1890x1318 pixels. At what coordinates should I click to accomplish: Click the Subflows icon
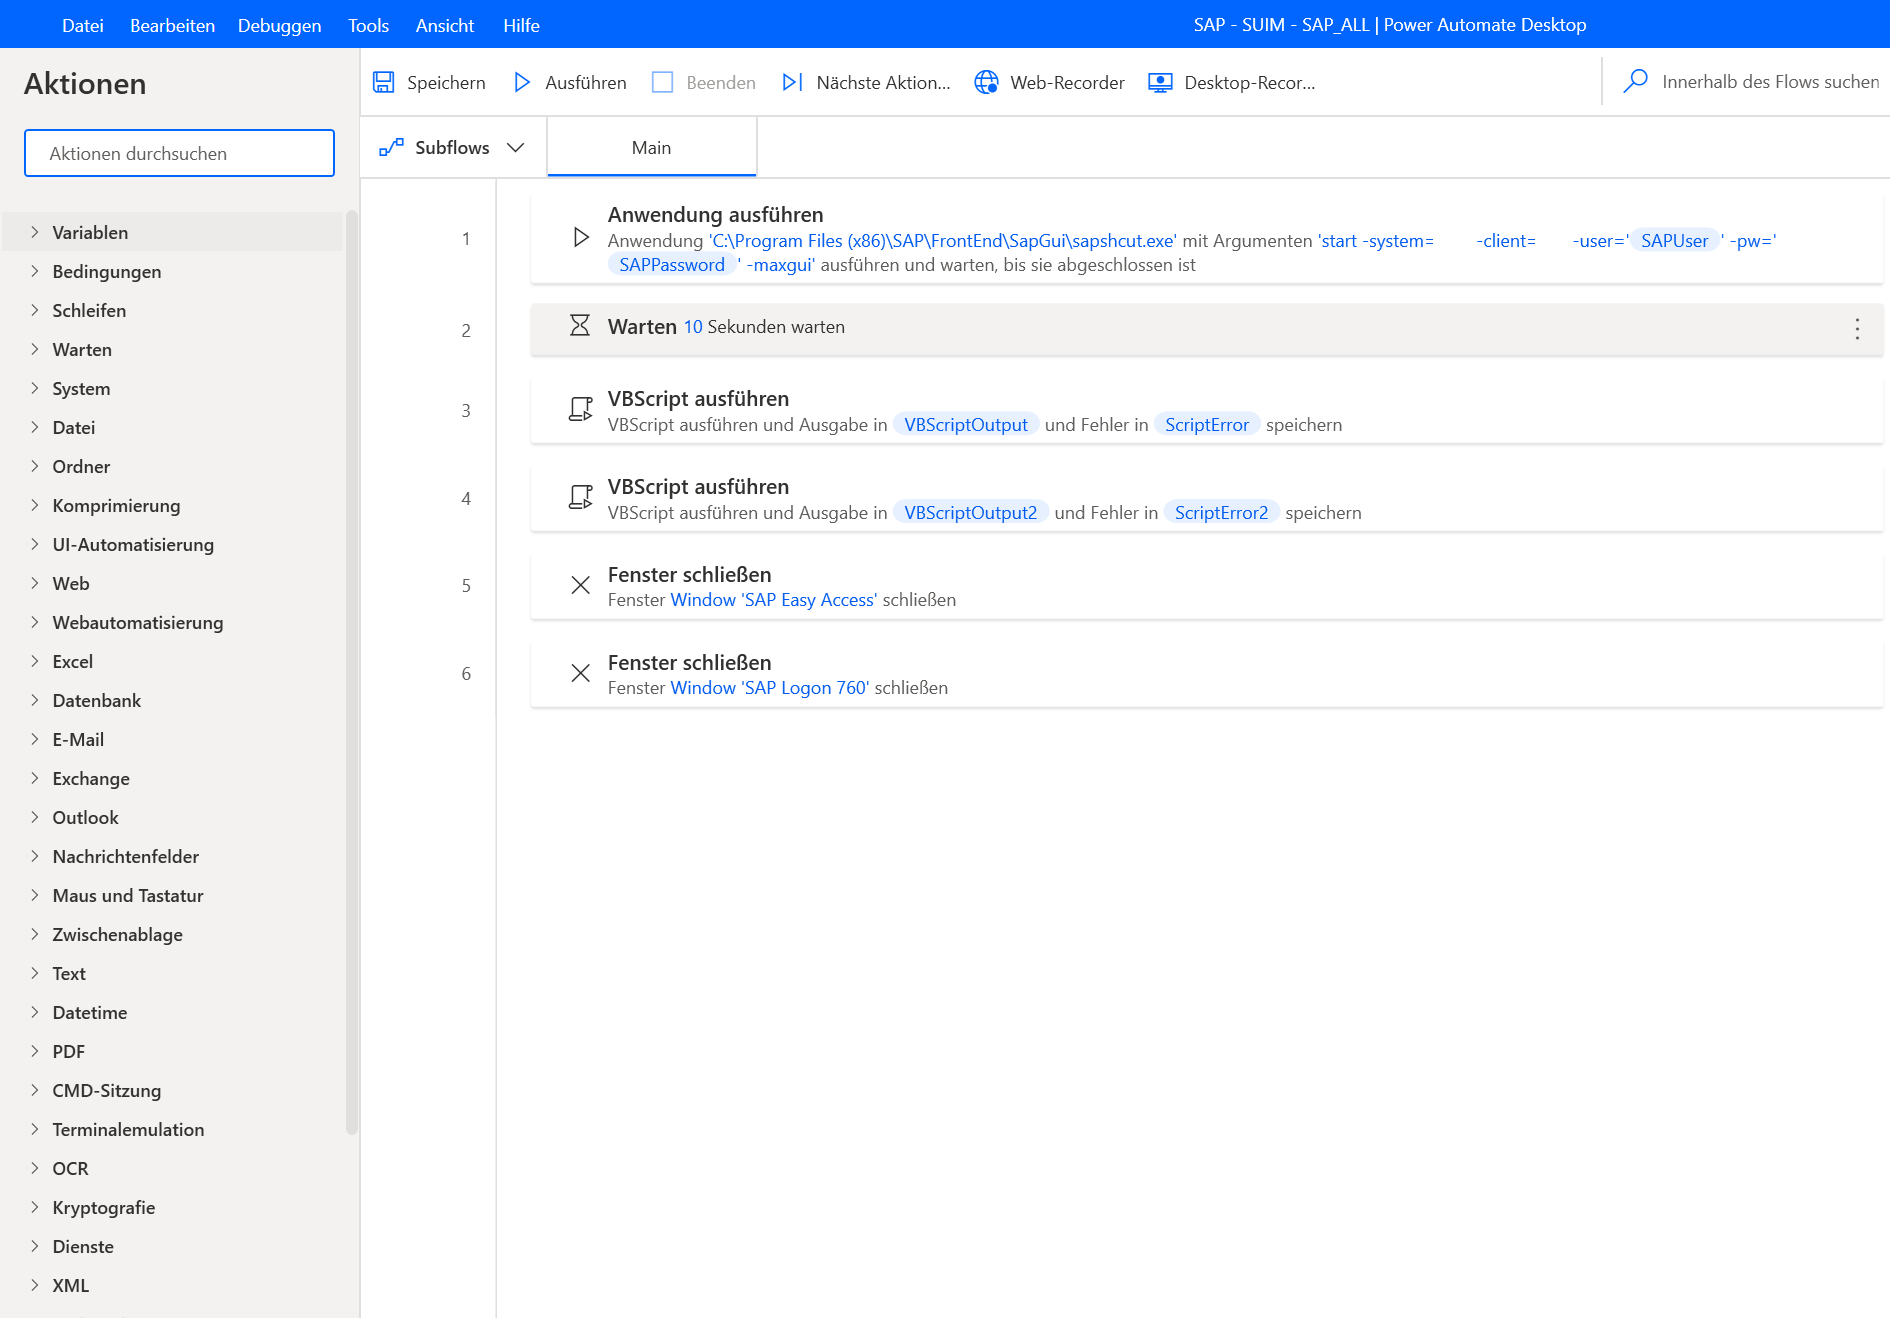tap(391, 147)
